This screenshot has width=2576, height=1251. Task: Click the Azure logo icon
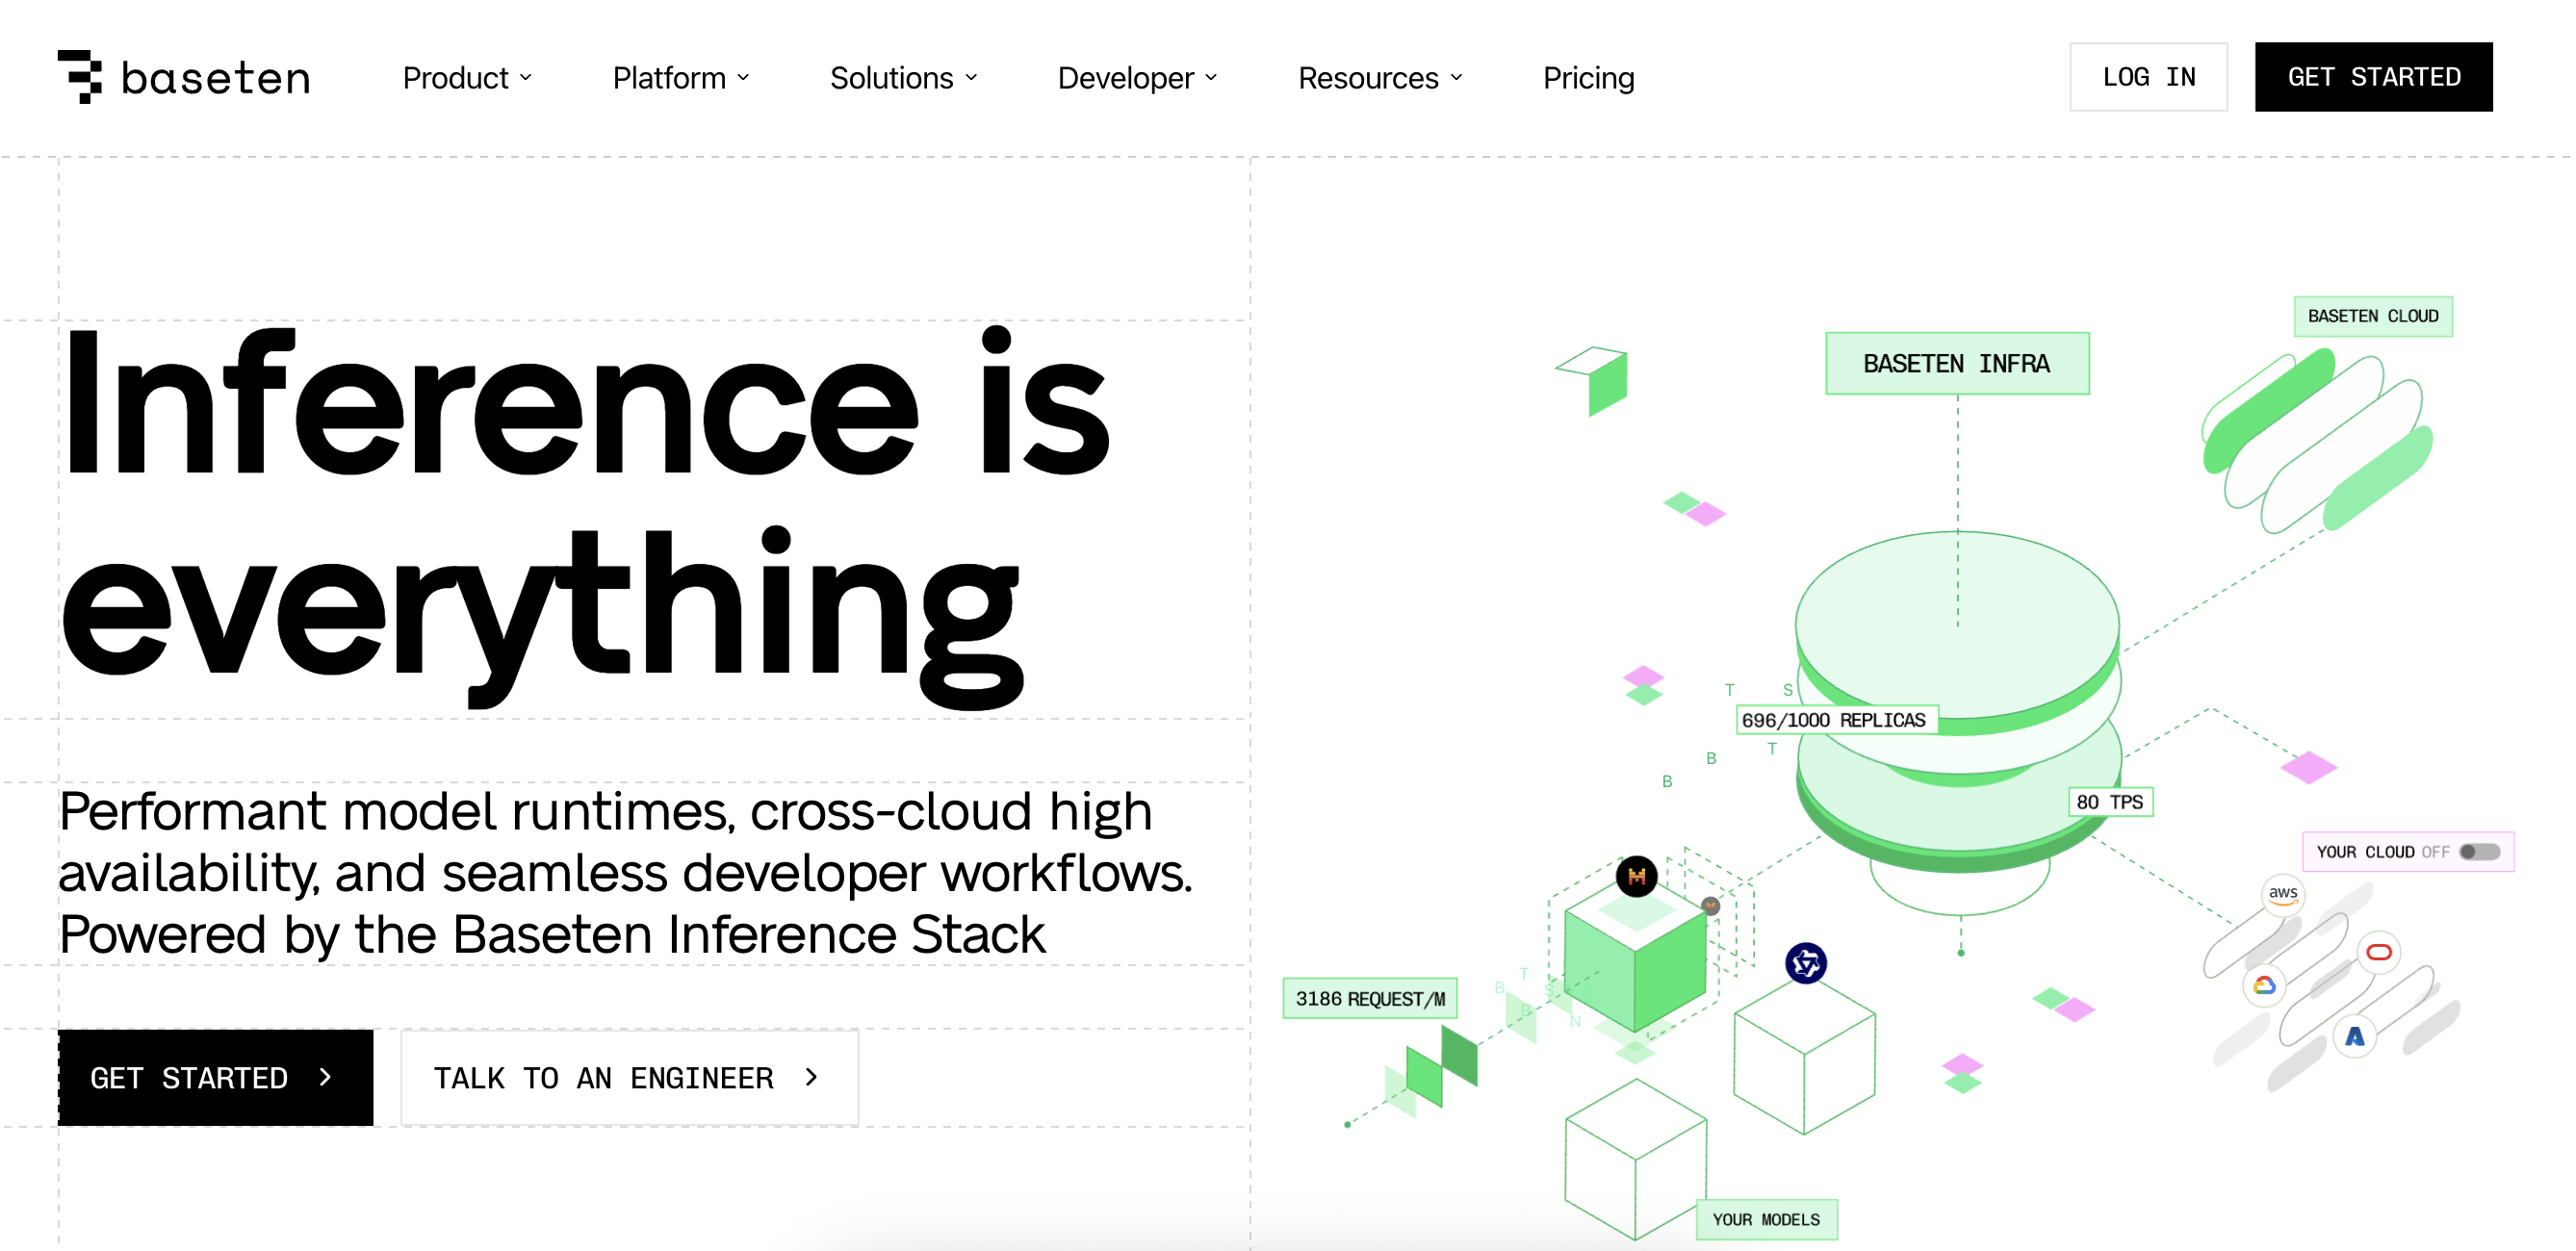pos(2355,1036)
